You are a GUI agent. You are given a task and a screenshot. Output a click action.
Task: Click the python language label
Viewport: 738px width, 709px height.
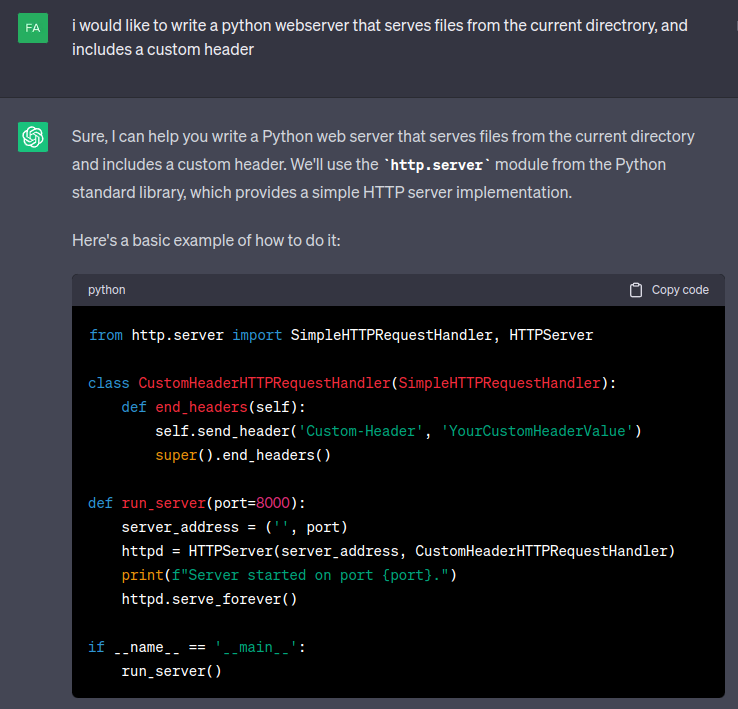[x=107, y=290]
